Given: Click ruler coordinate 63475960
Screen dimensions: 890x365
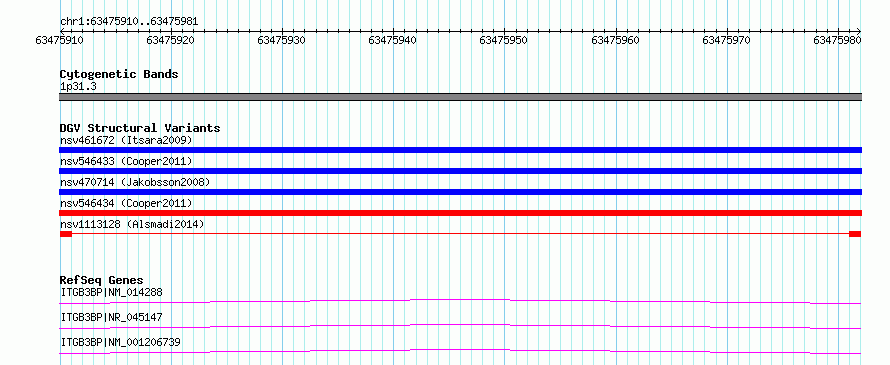Looking at the screenshot, I should 615,40.
